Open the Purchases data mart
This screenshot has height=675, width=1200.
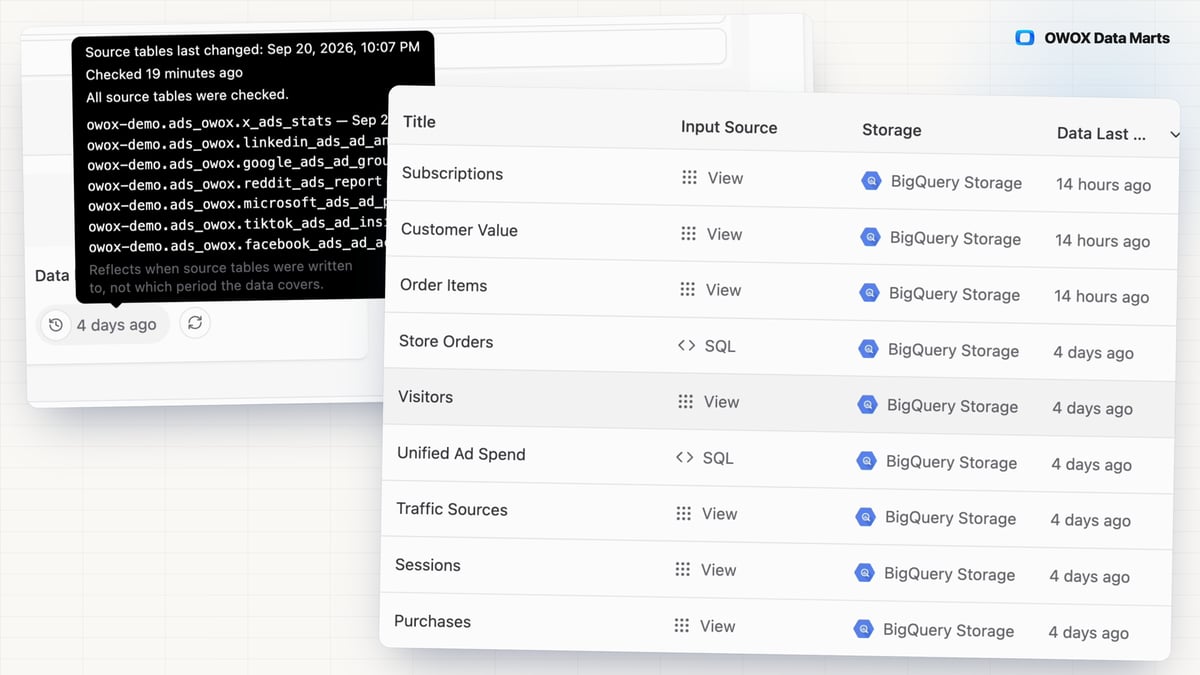pyautogui.click(x=432, y=621)
